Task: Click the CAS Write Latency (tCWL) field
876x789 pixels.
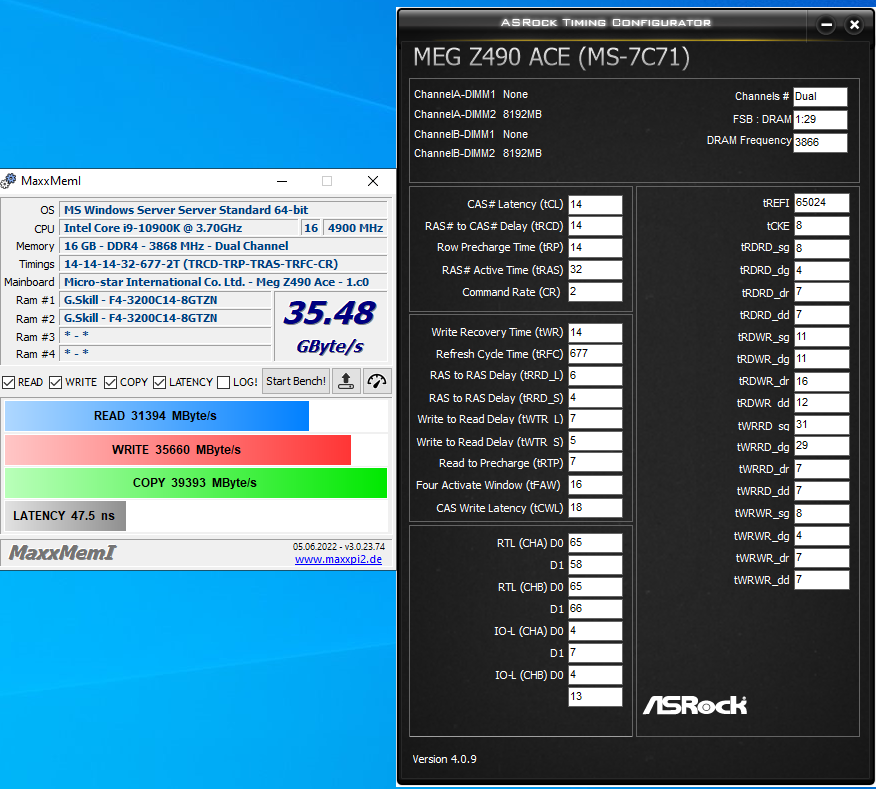Action: (595, 507)
